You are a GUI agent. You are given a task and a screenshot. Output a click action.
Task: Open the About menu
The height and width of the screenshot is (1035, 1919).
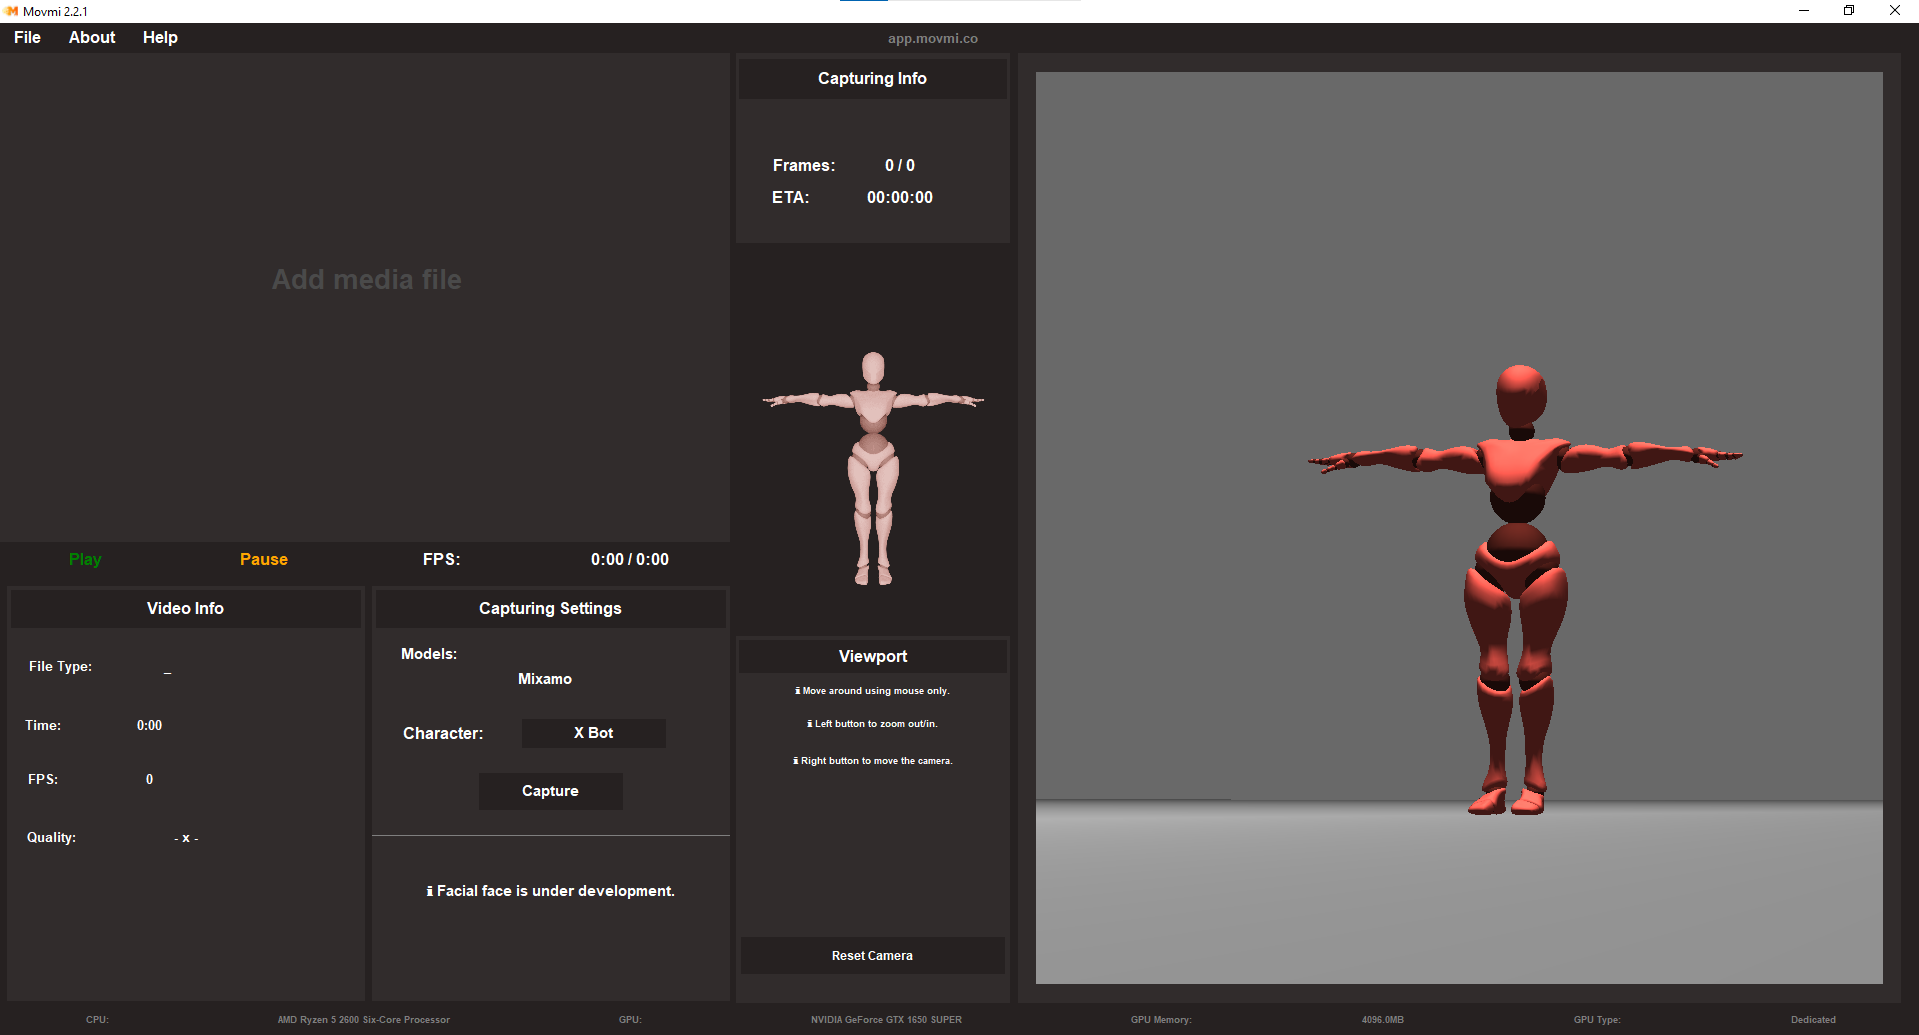[x=91, y=37]
